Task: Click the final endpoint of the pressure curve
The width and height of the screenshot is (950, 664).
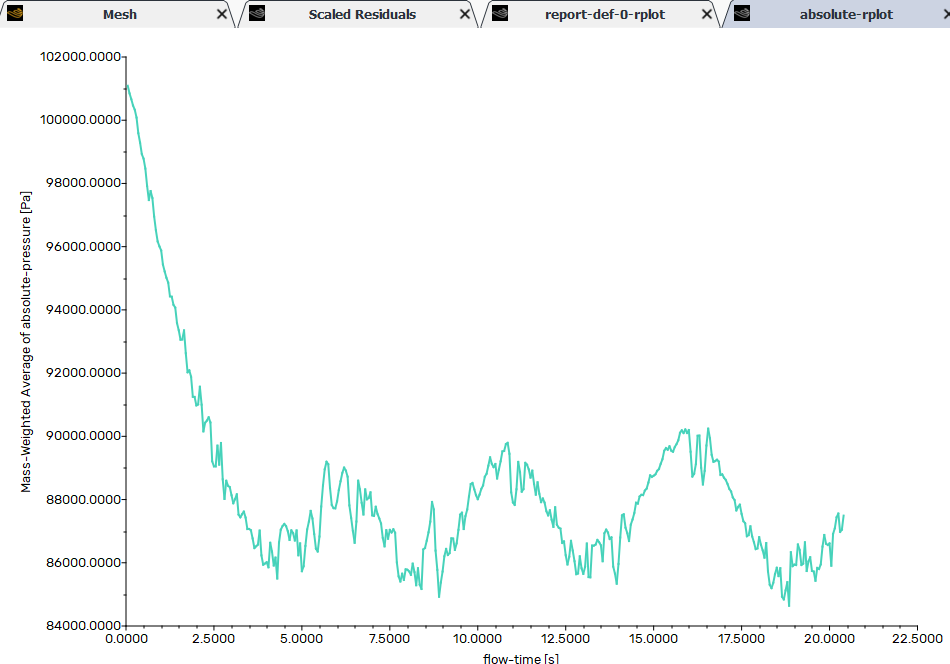Action: 844,515
